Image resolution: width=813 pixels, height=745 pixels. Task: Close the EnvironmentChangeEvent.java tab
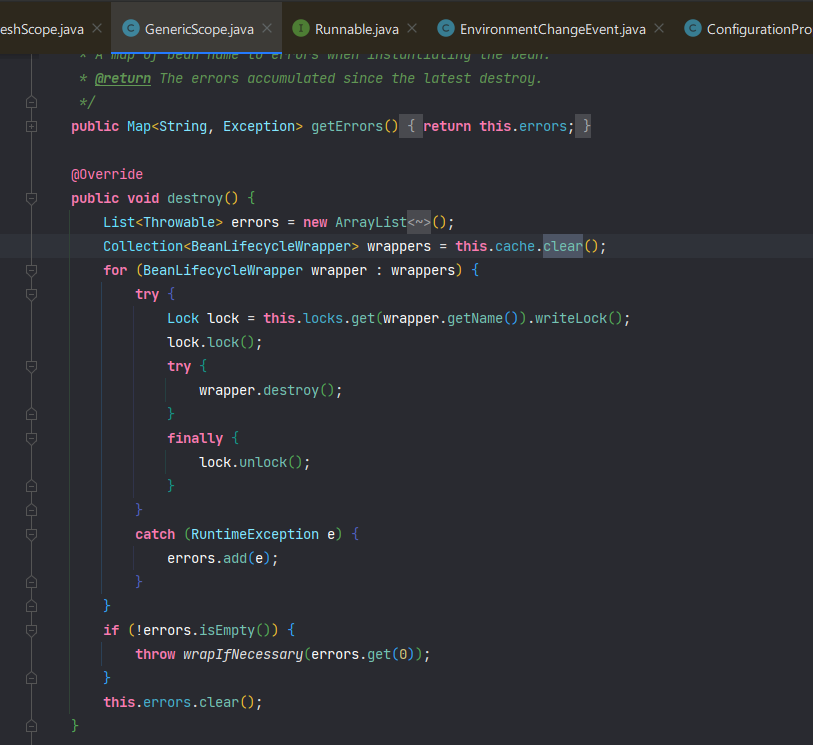click(x=659, y=29)
